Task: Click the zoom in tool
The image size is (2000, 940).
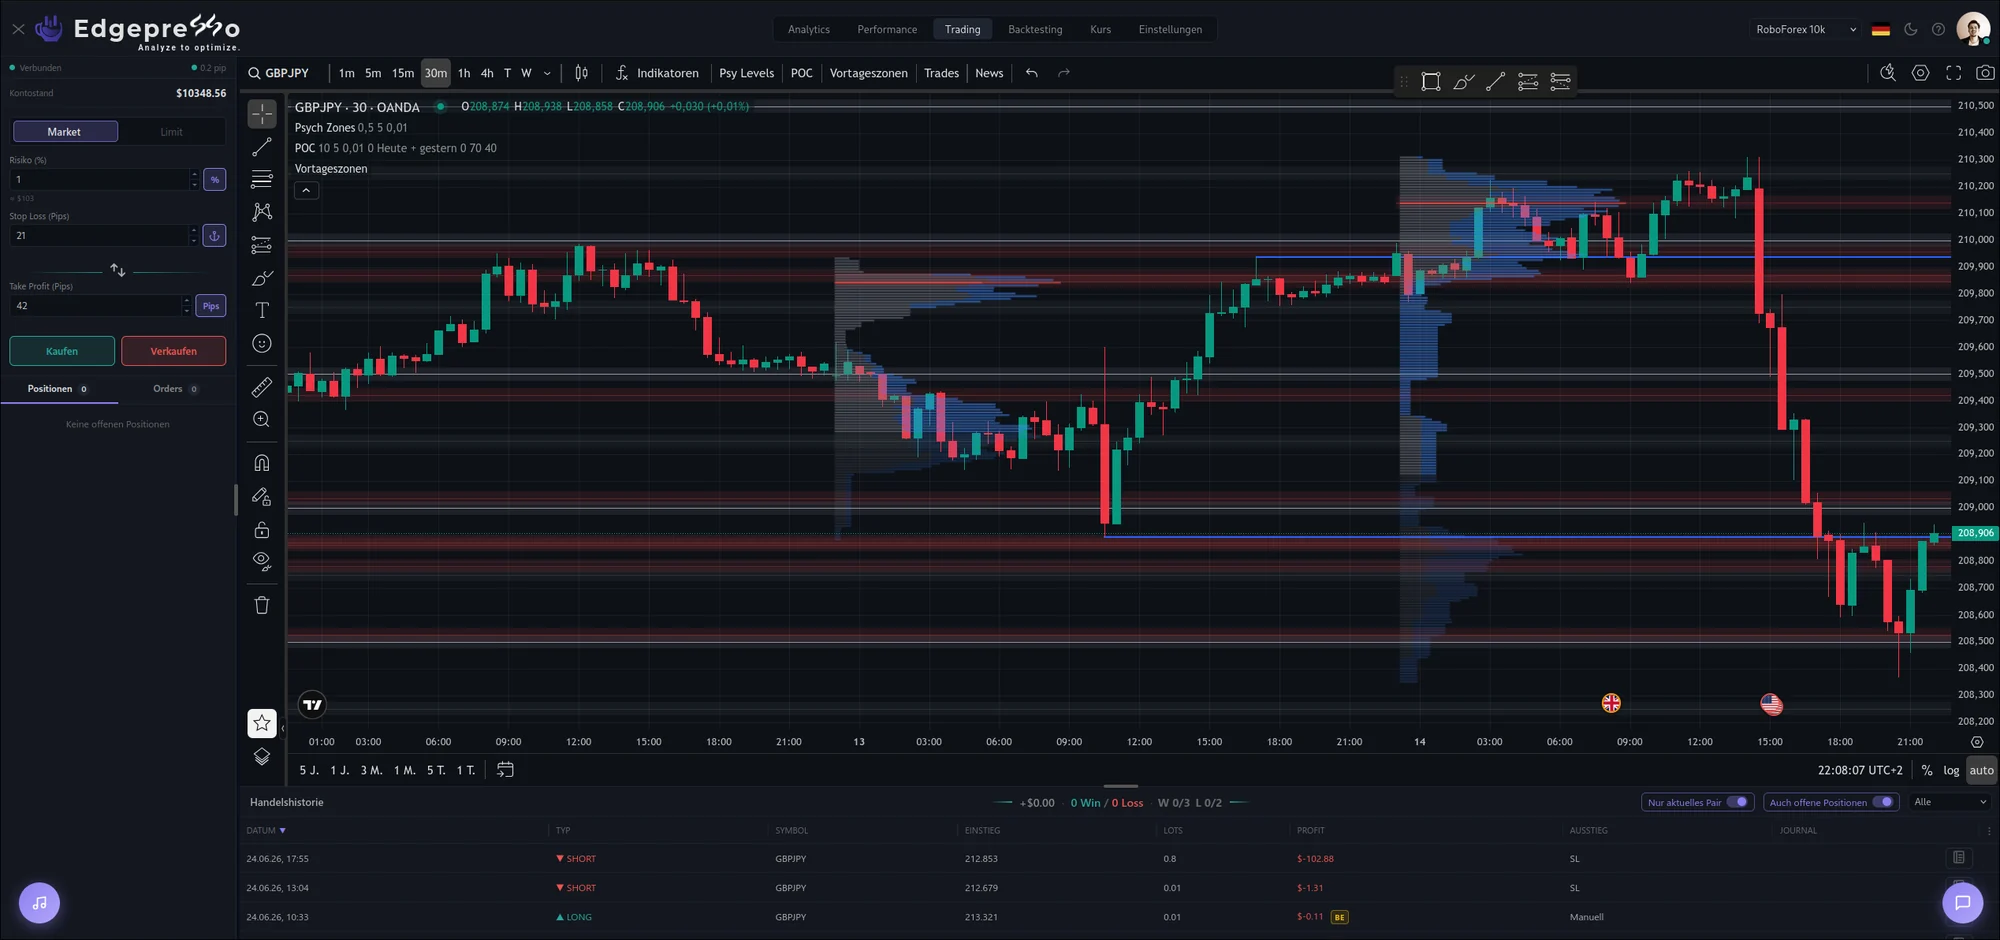Action: pyautogui.click(x=262, y=419)
